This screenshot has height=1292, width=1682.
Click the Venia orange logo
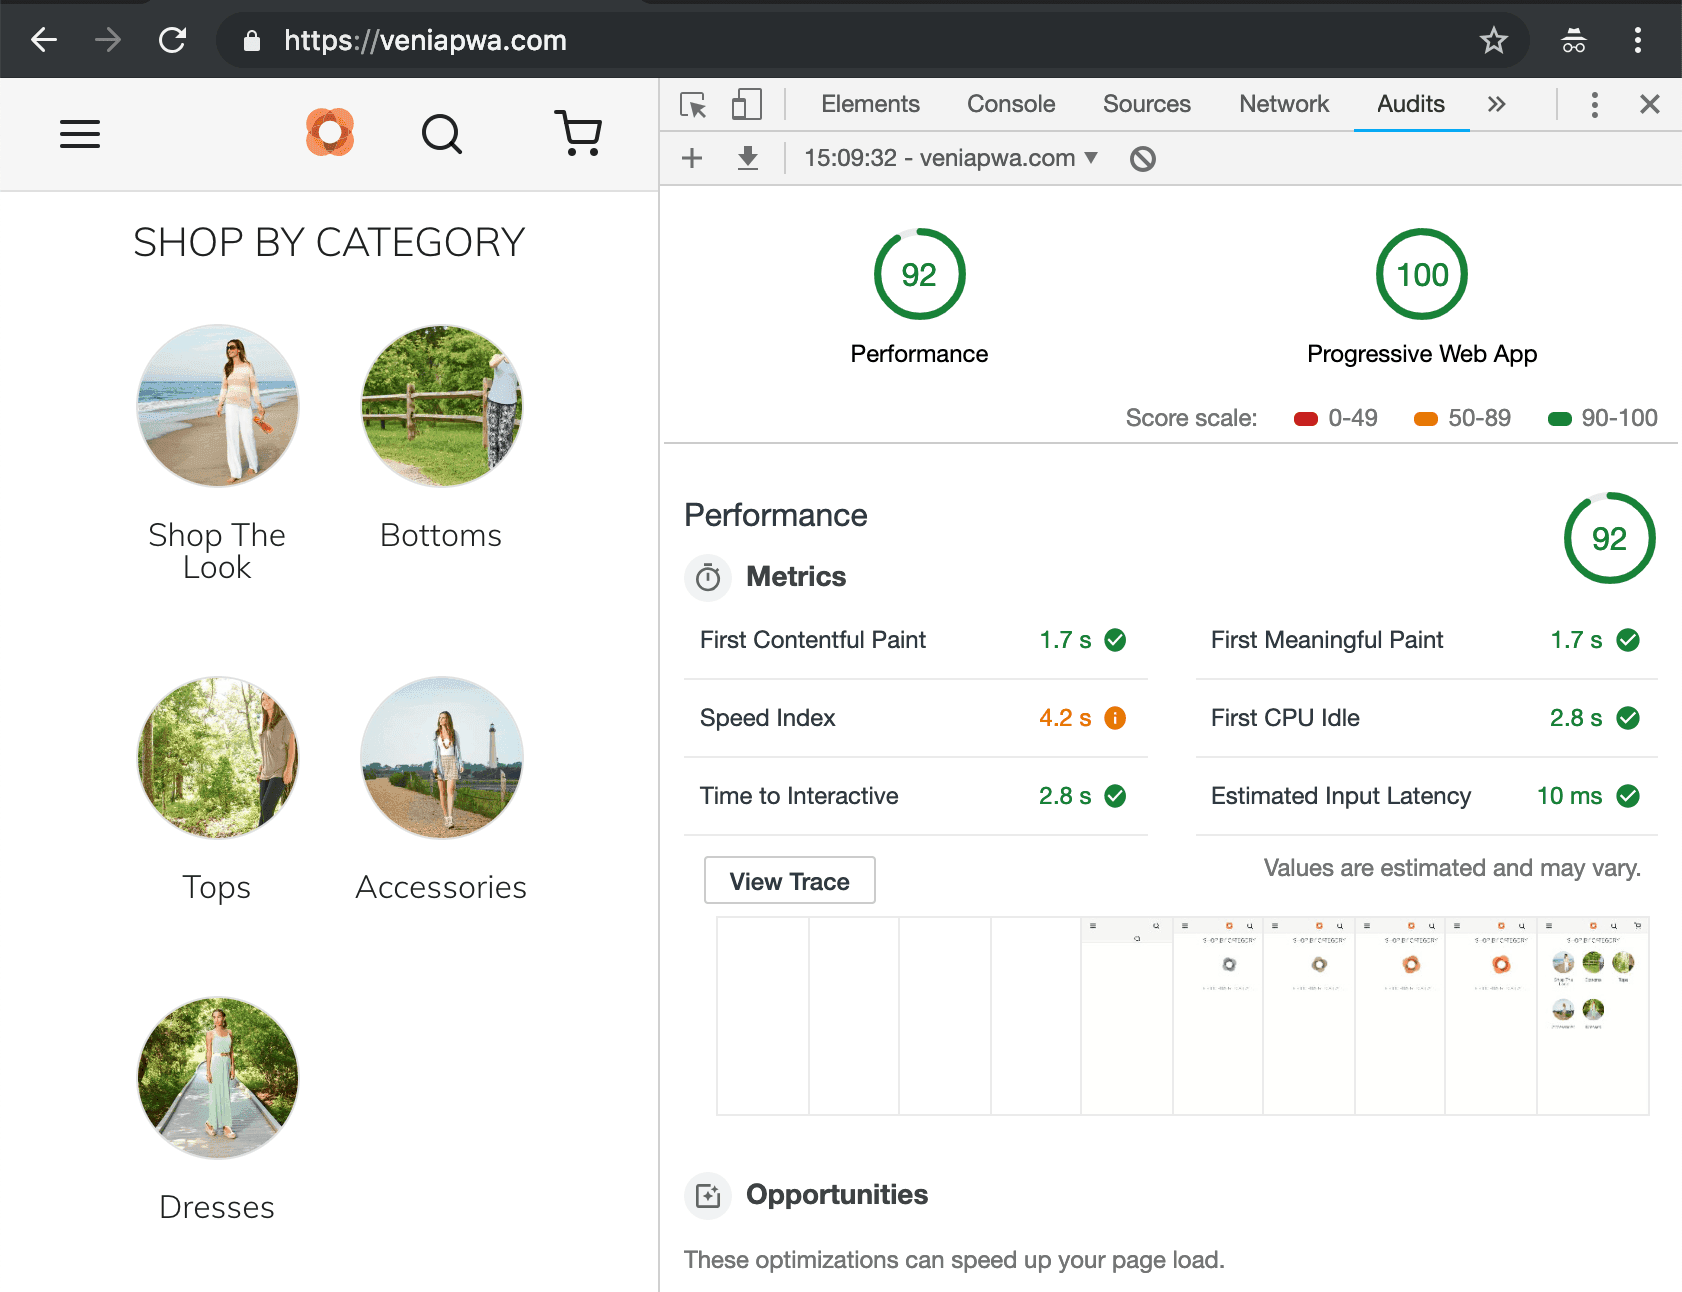(330, 133)
